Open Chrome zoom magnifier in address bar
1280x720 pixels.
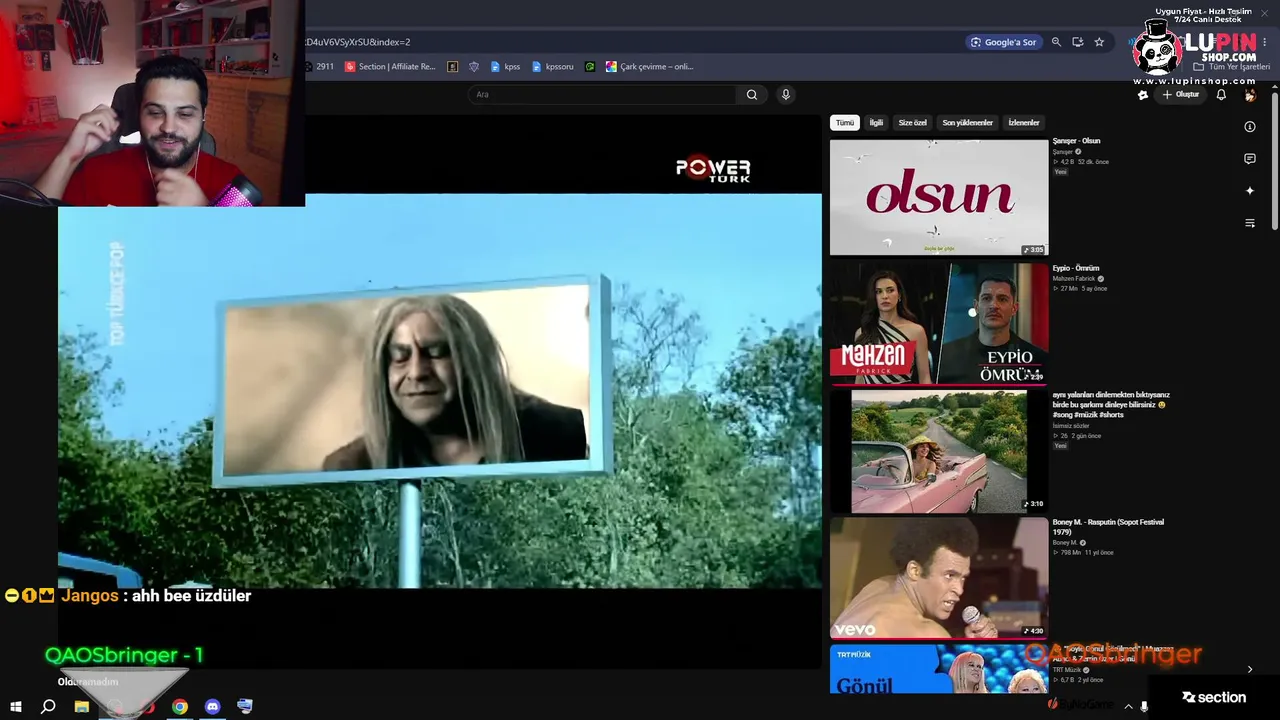[x=1056, y=42]
